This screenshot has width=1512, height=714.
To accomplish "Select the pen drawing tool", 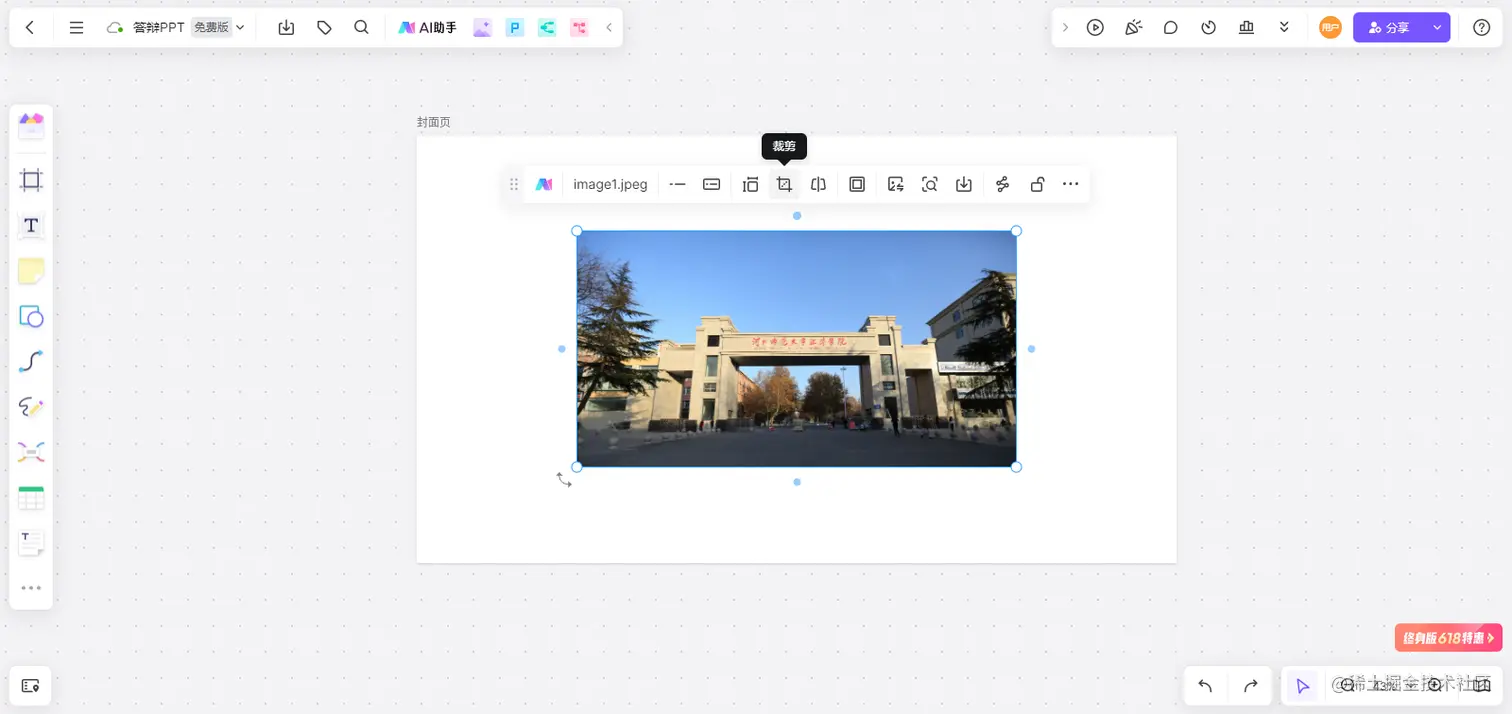I will click(31, 408).
